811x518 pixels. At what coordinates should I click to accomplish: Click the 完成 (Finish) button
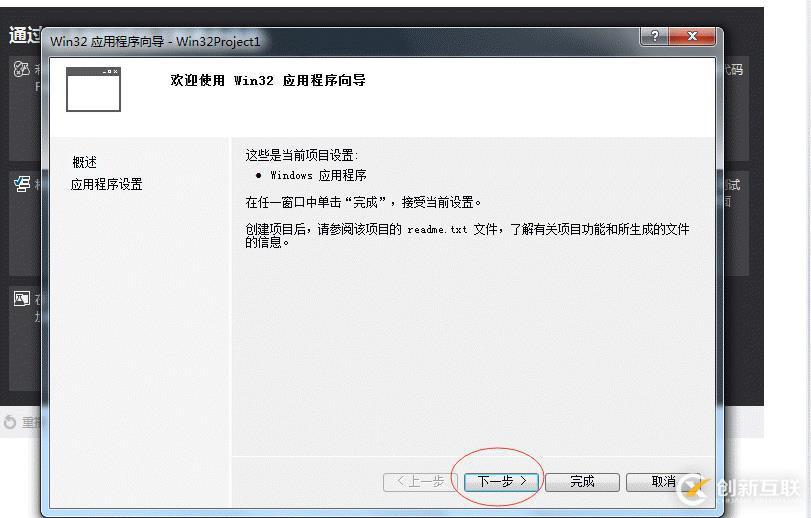point(582,482)
